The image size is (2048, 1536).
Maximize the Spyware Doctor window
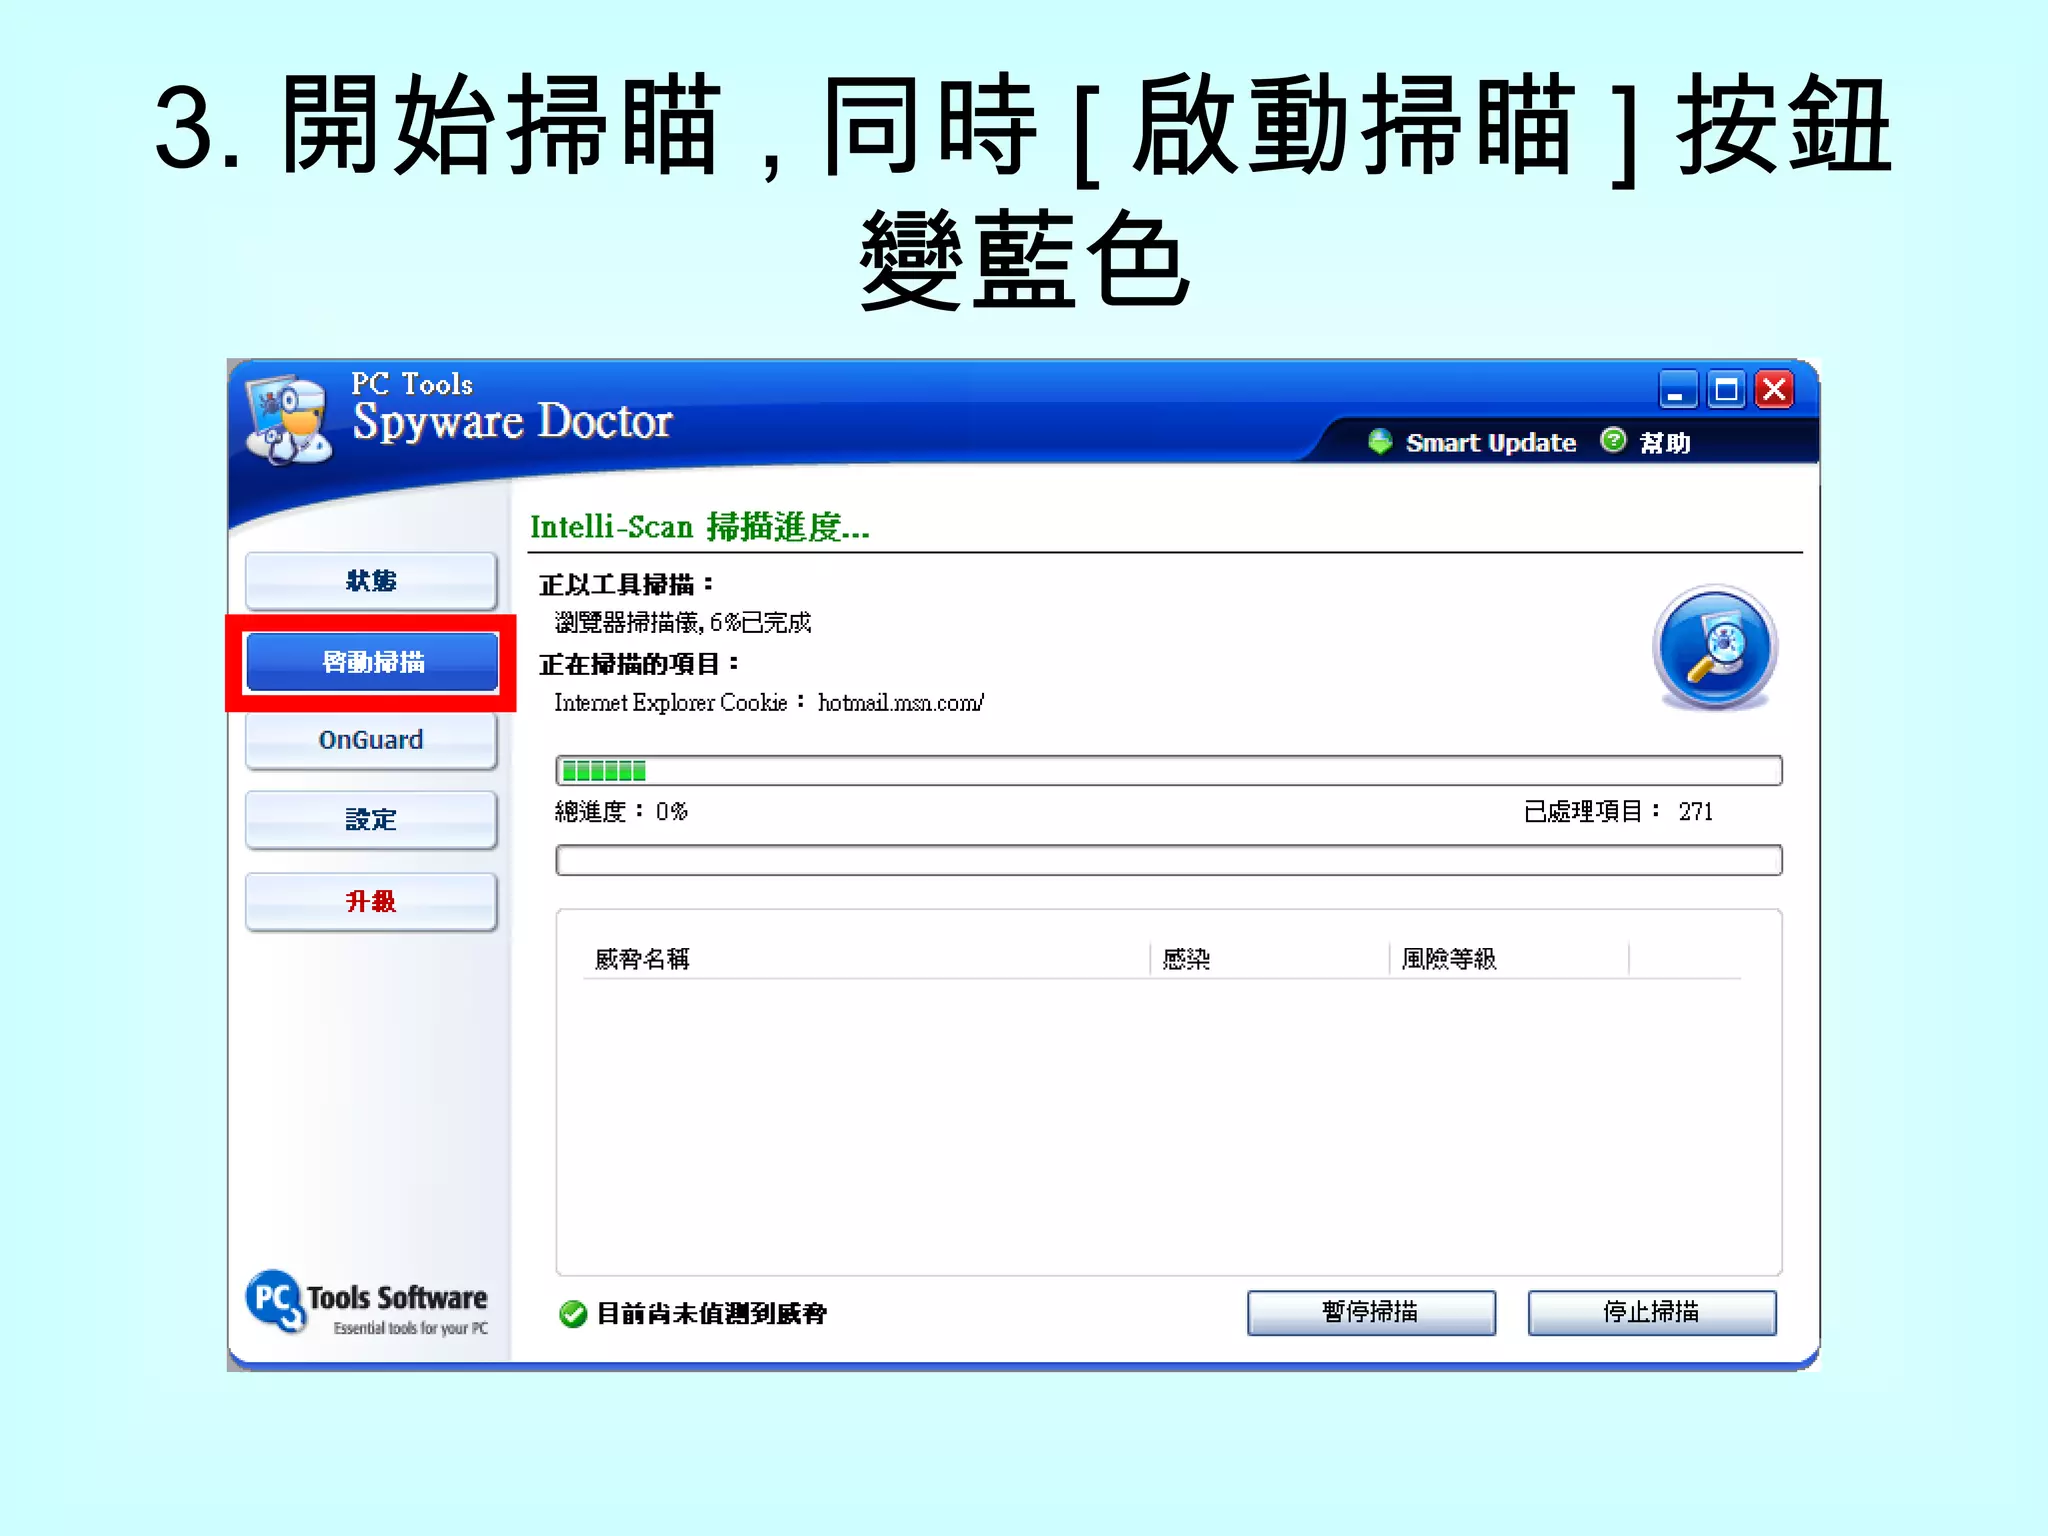[x=1726, y=390]
